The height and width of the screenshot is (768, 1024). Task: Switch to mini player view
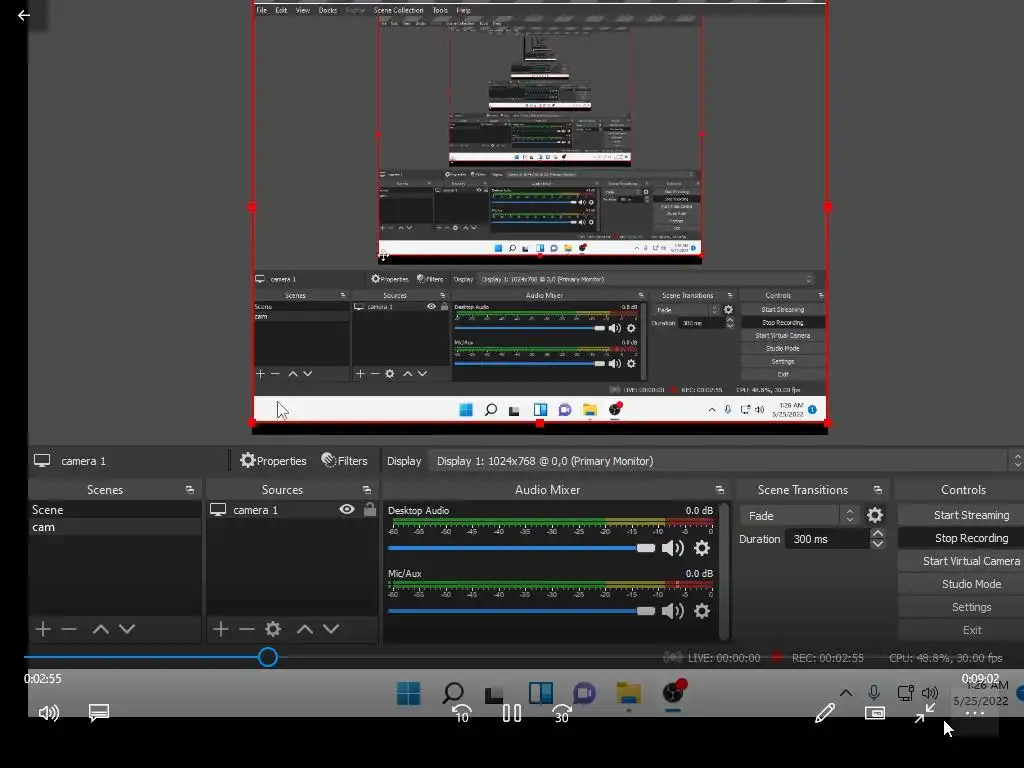(874, 712)
